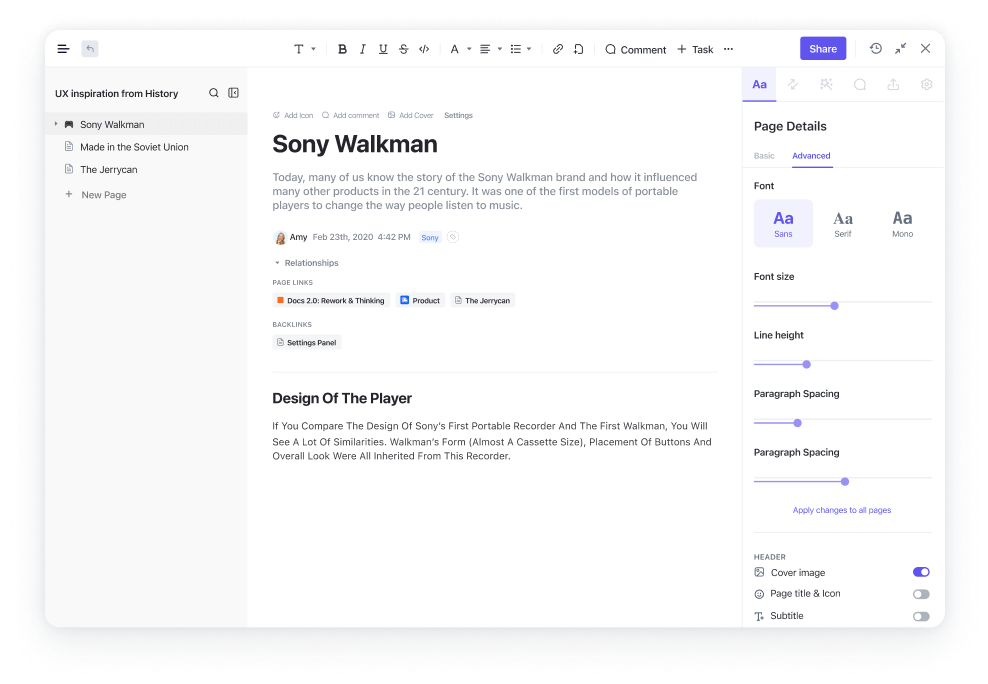Toggle the sidebar menu hamburger icon
The image size is (988, 684).
click(x=63, y=48)
